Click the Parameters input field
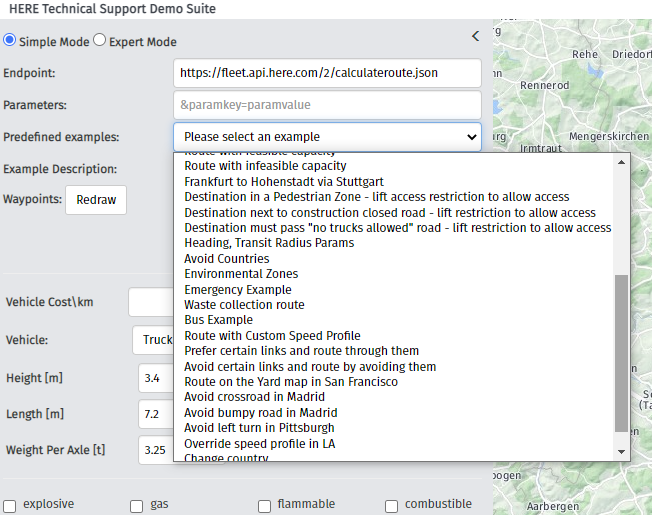652x515 pixels. [327, 105]
